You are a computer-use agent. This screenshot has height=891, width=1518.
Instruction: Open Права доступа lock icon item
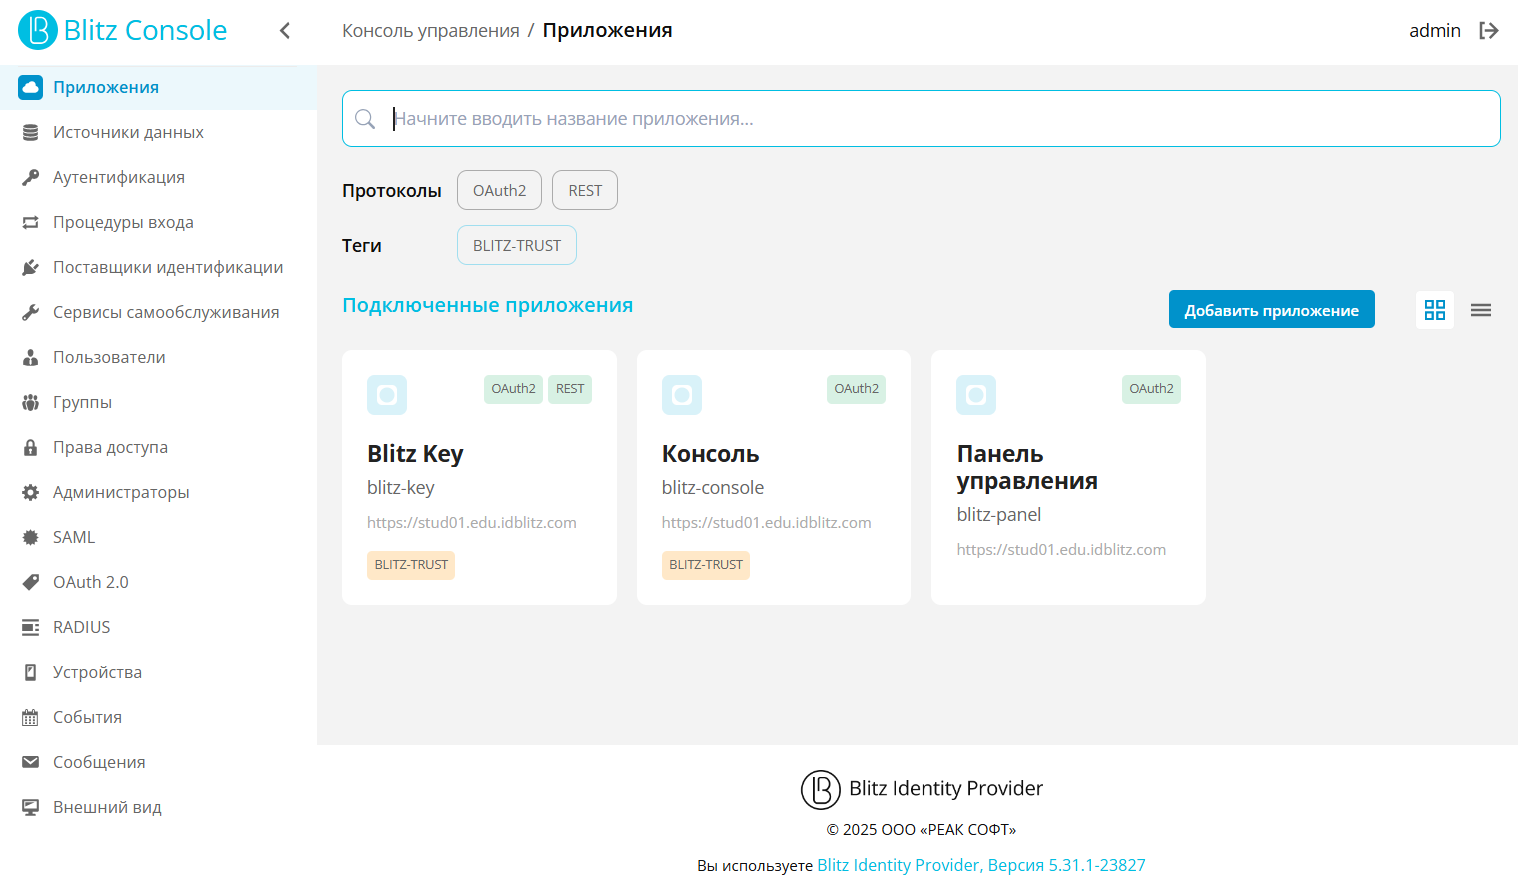point(31,447)
